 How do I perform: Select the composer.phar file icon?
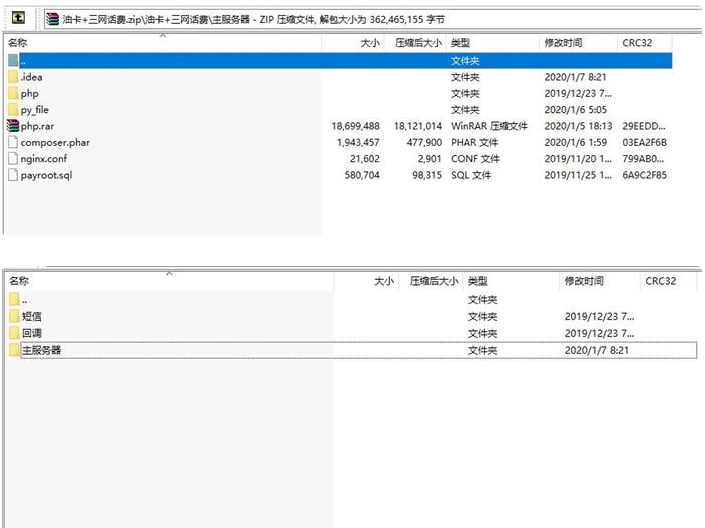coord(13,142)
